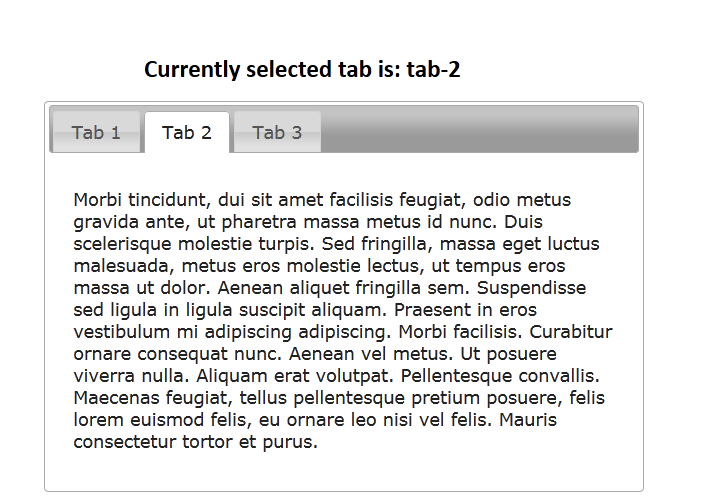
Task: Click the "Currently selected tab is: tab-2" heading
Action: pos(302,70)
